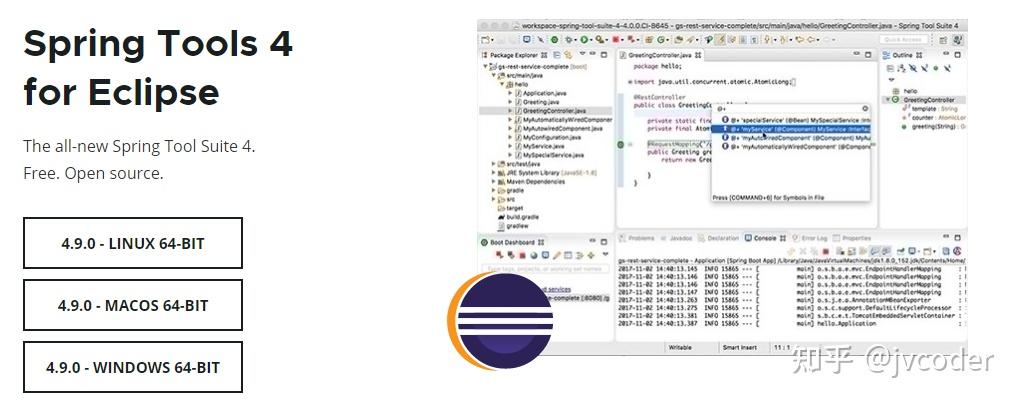Click Smart Insert status bar entry
The image size is (1020, 406).
(740, 347)
